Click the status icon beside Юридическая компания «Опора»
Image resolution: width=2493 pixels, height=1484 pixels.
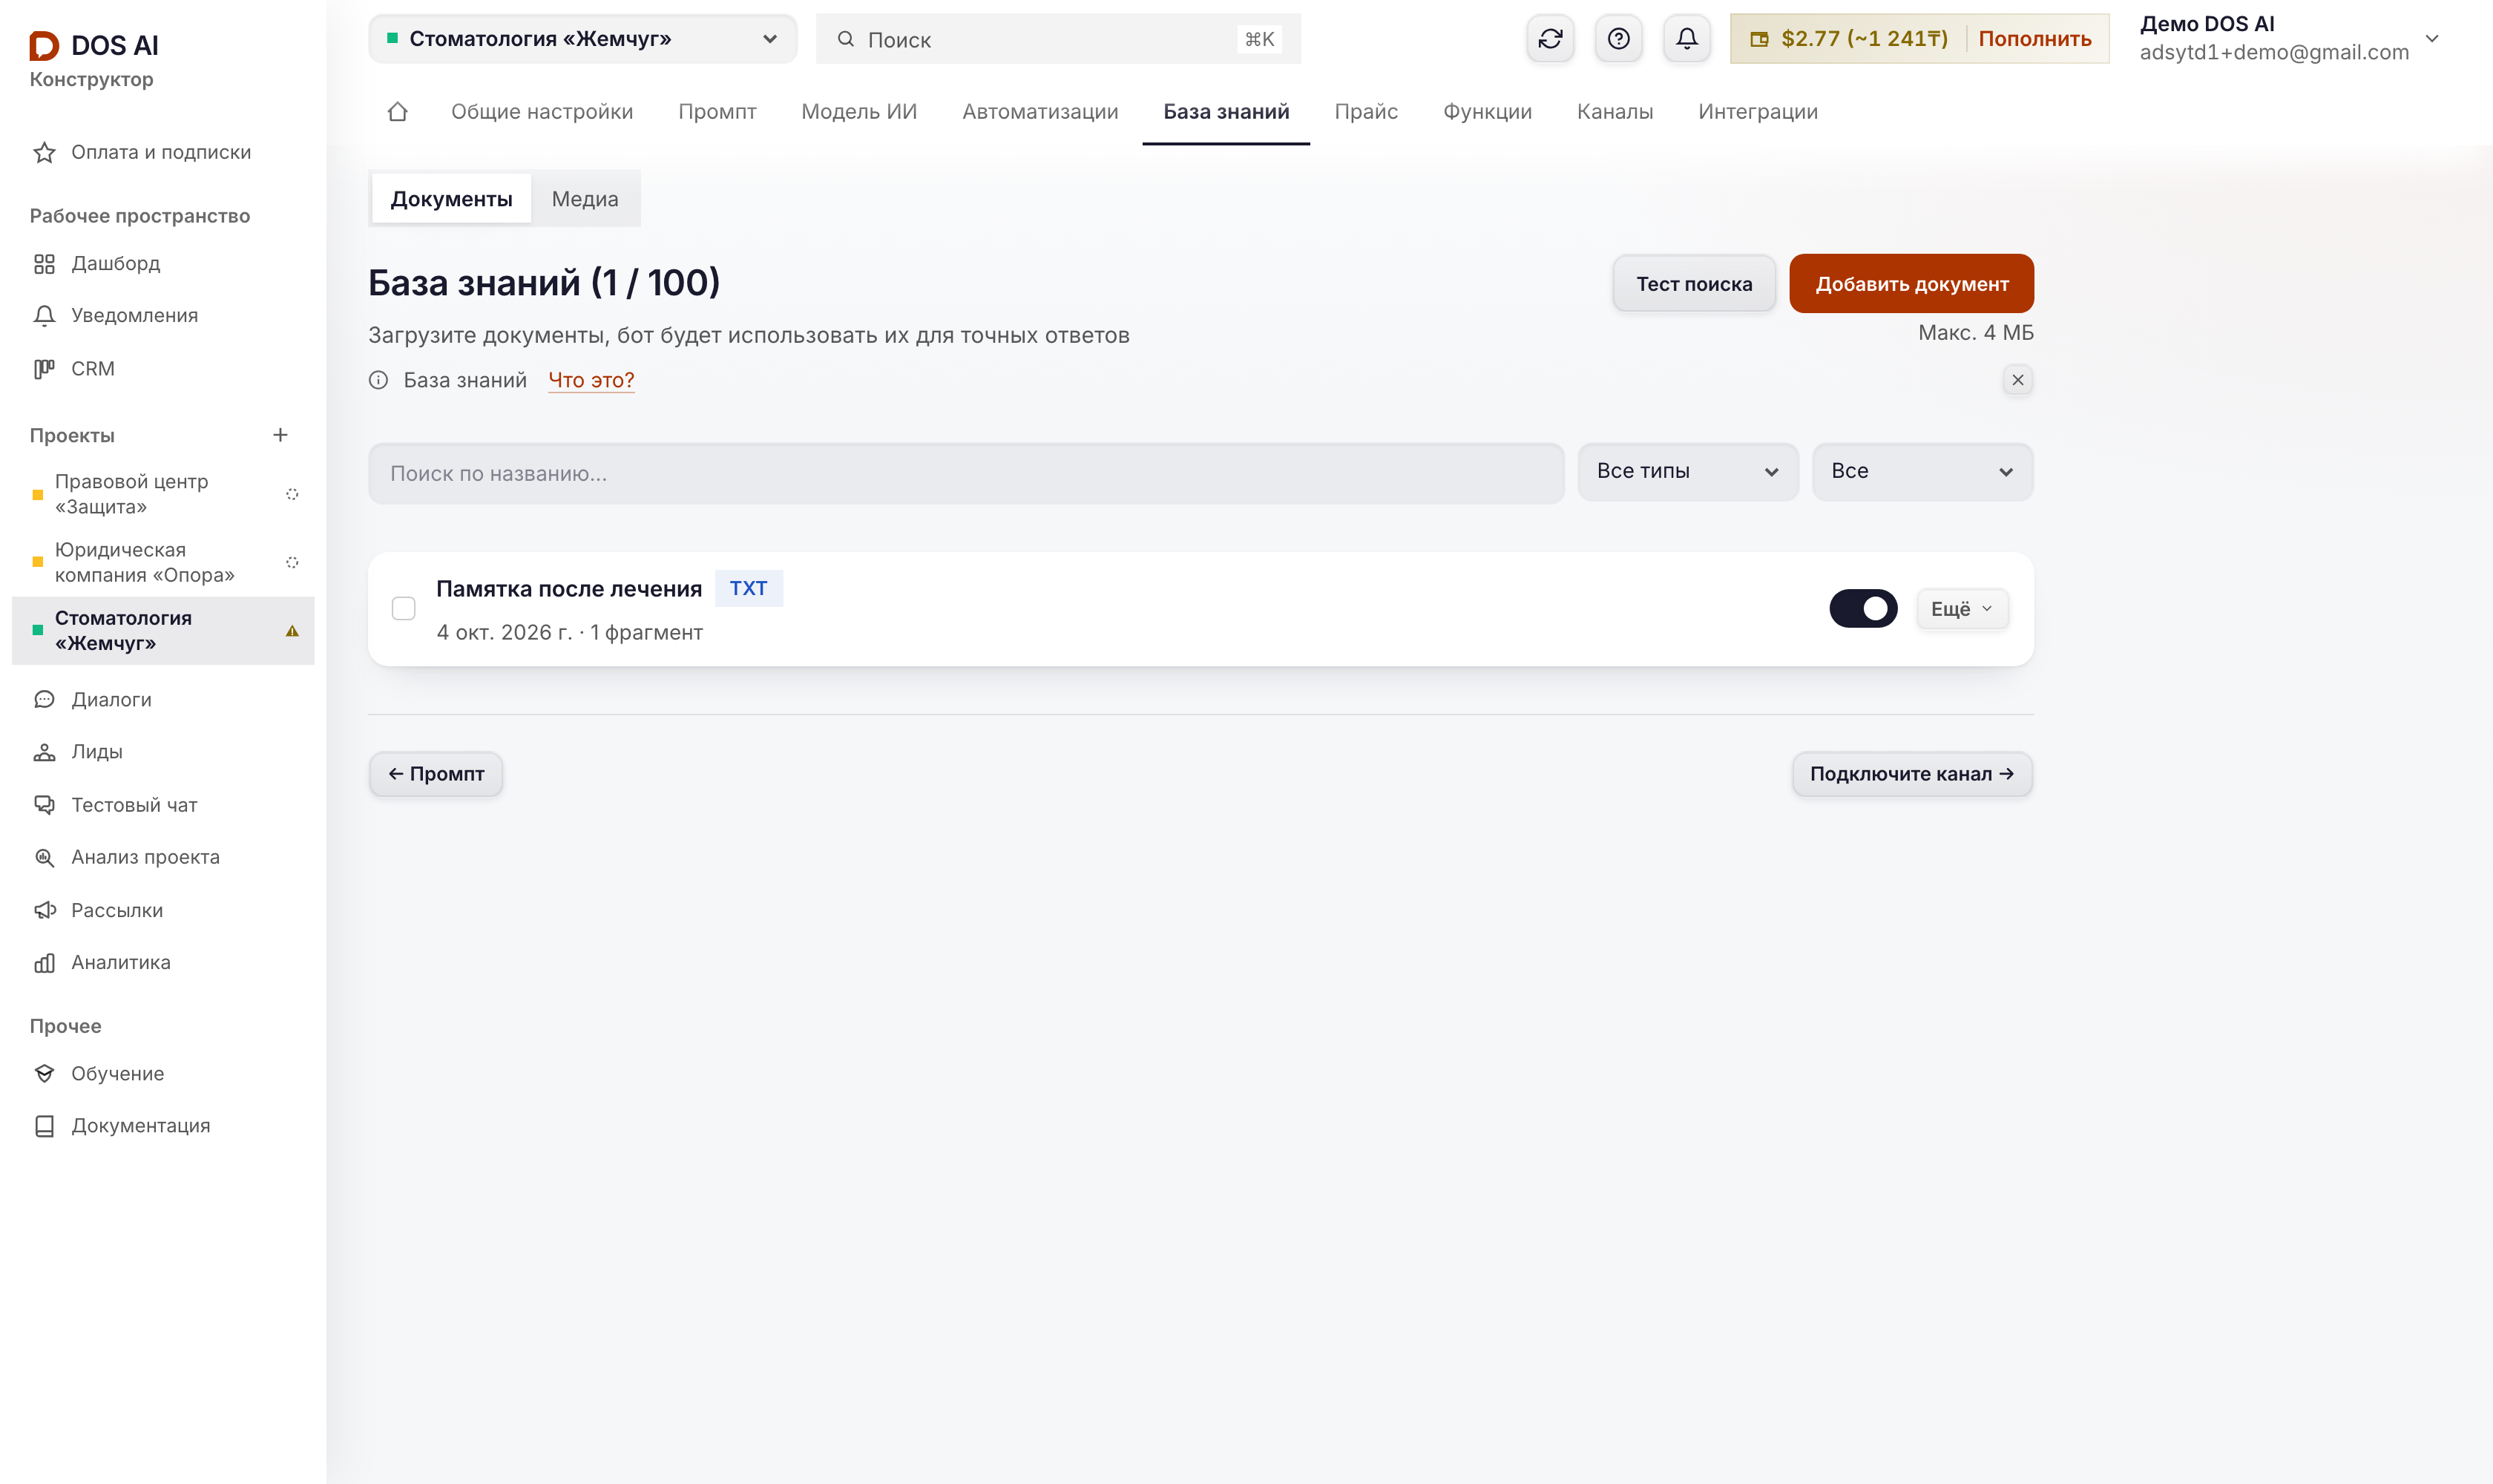tap(292, 562)
